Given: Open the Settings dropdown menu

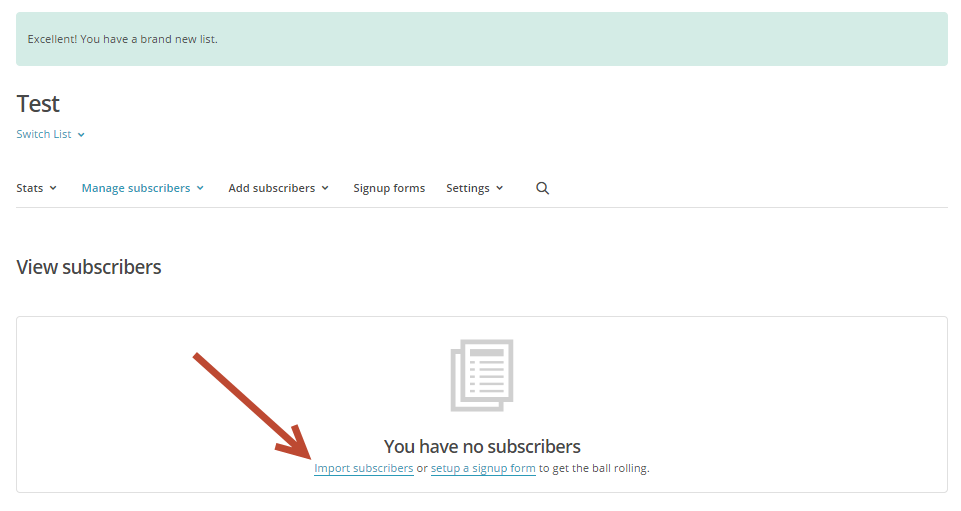Looking at the screenshot, I should click(x=474, y=188).
